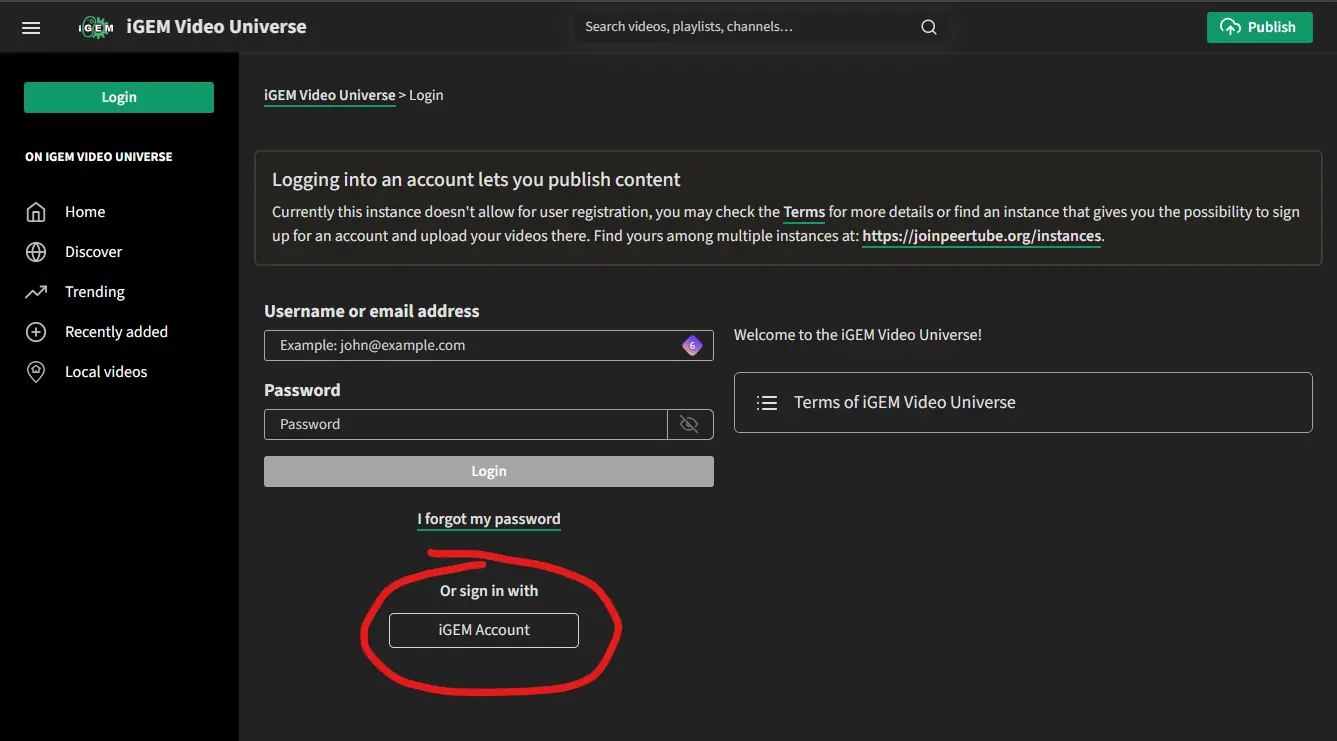Viewport: 1337px width, 741px height.
Task: Toggle password visibility eye icon
Action: pyautogui.click(x=689, y=424)
